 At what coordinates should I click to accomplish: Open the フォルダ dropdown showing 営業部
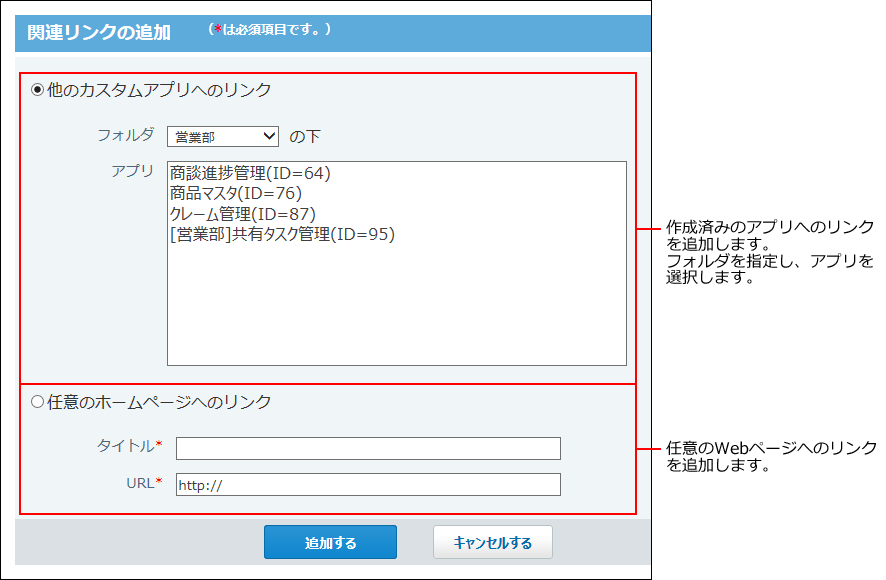tap(223, 136)
